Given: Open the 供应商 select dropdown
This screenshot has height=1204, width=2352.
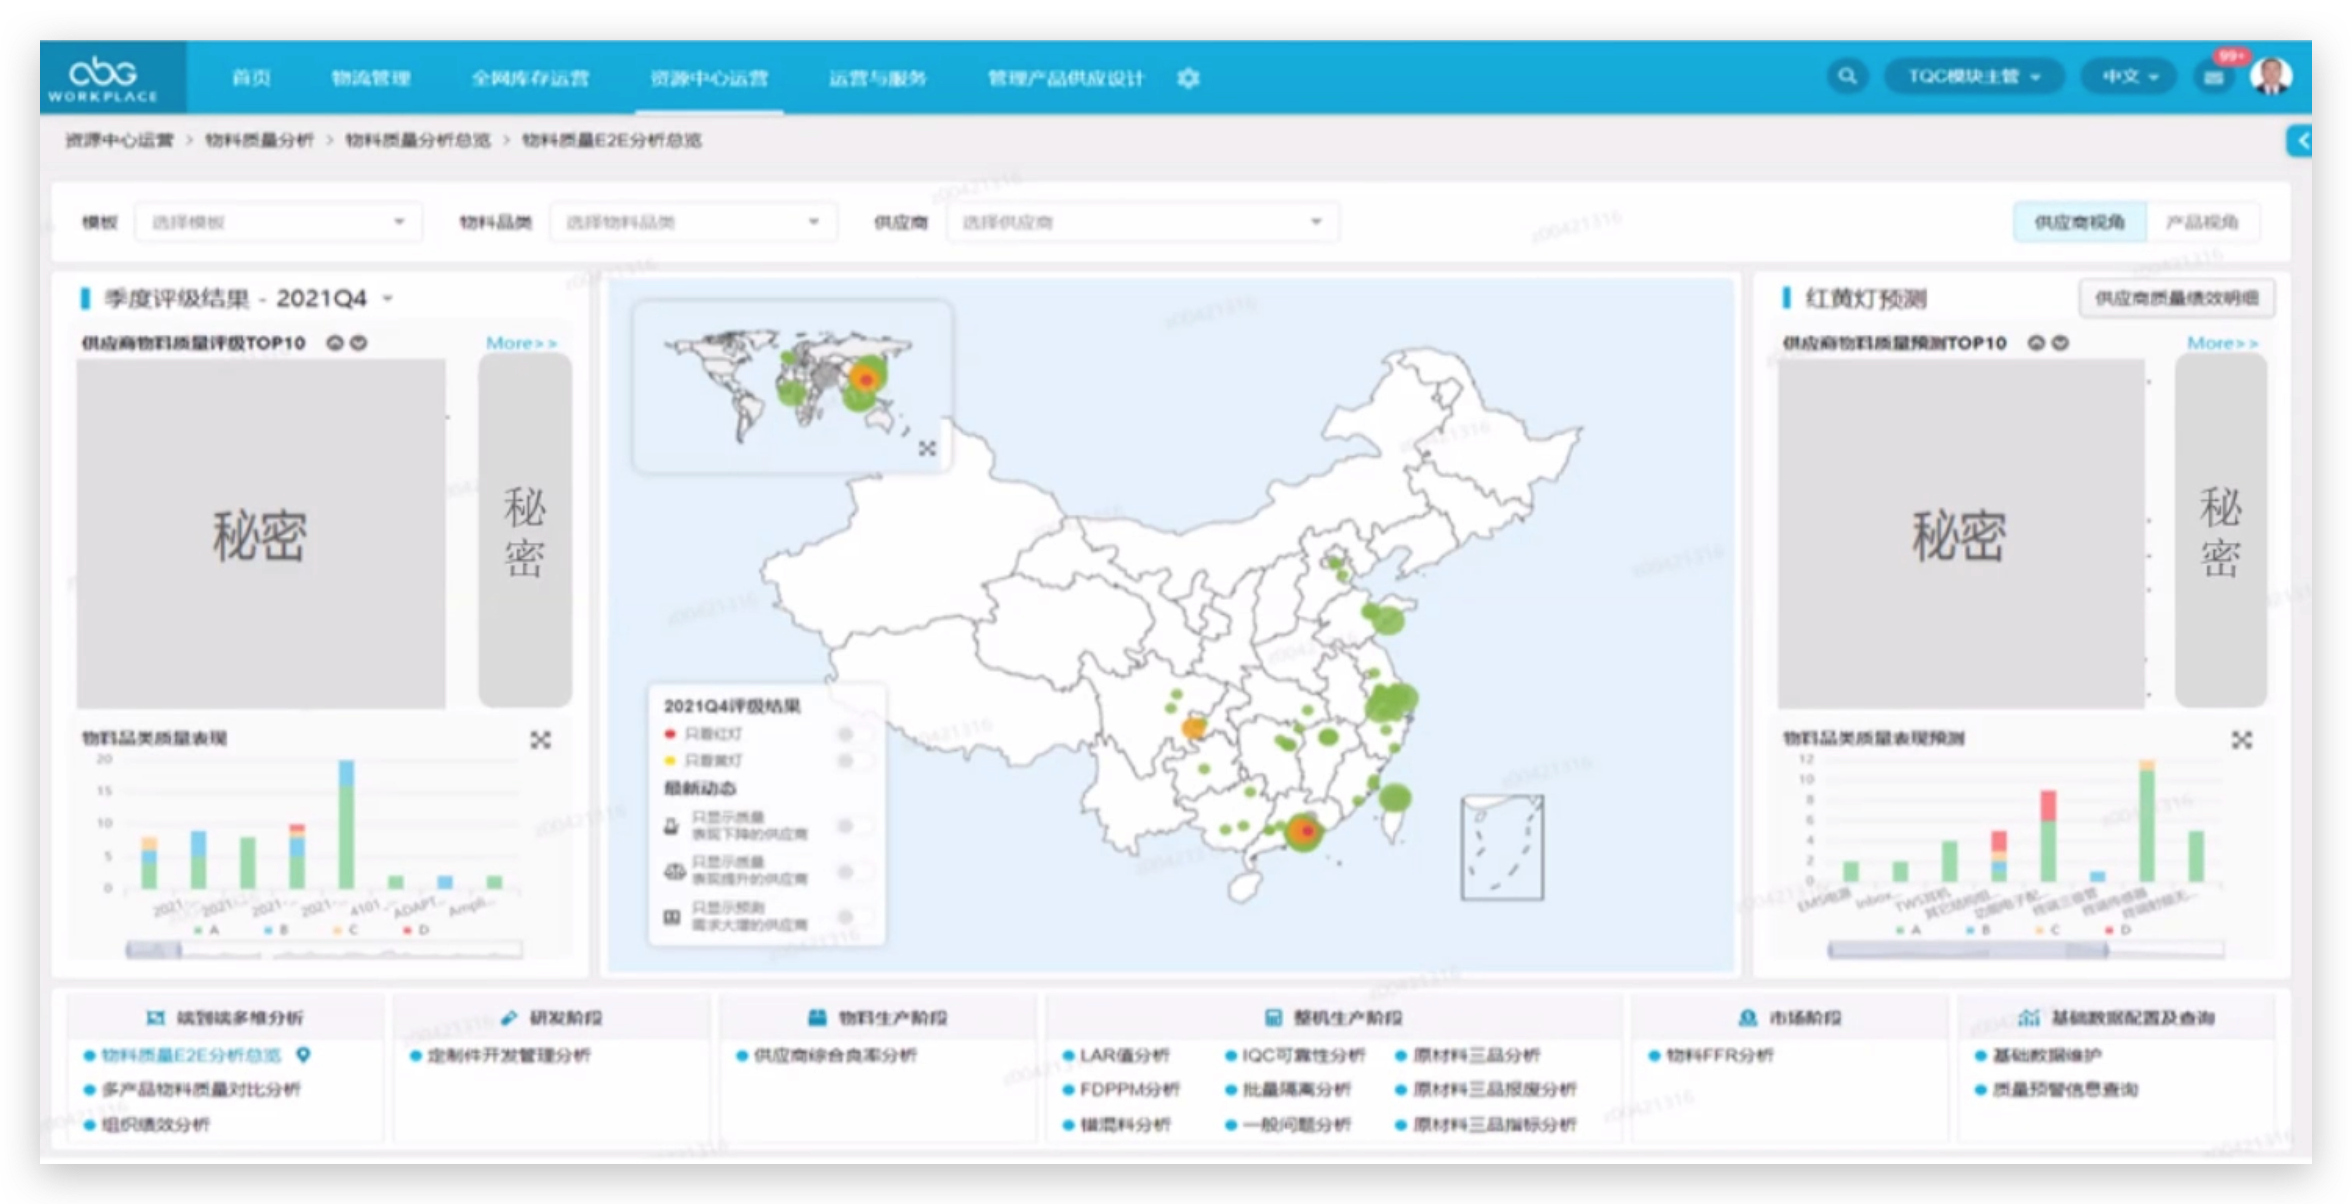Looking at the screenshot, I should point(1141,222).
